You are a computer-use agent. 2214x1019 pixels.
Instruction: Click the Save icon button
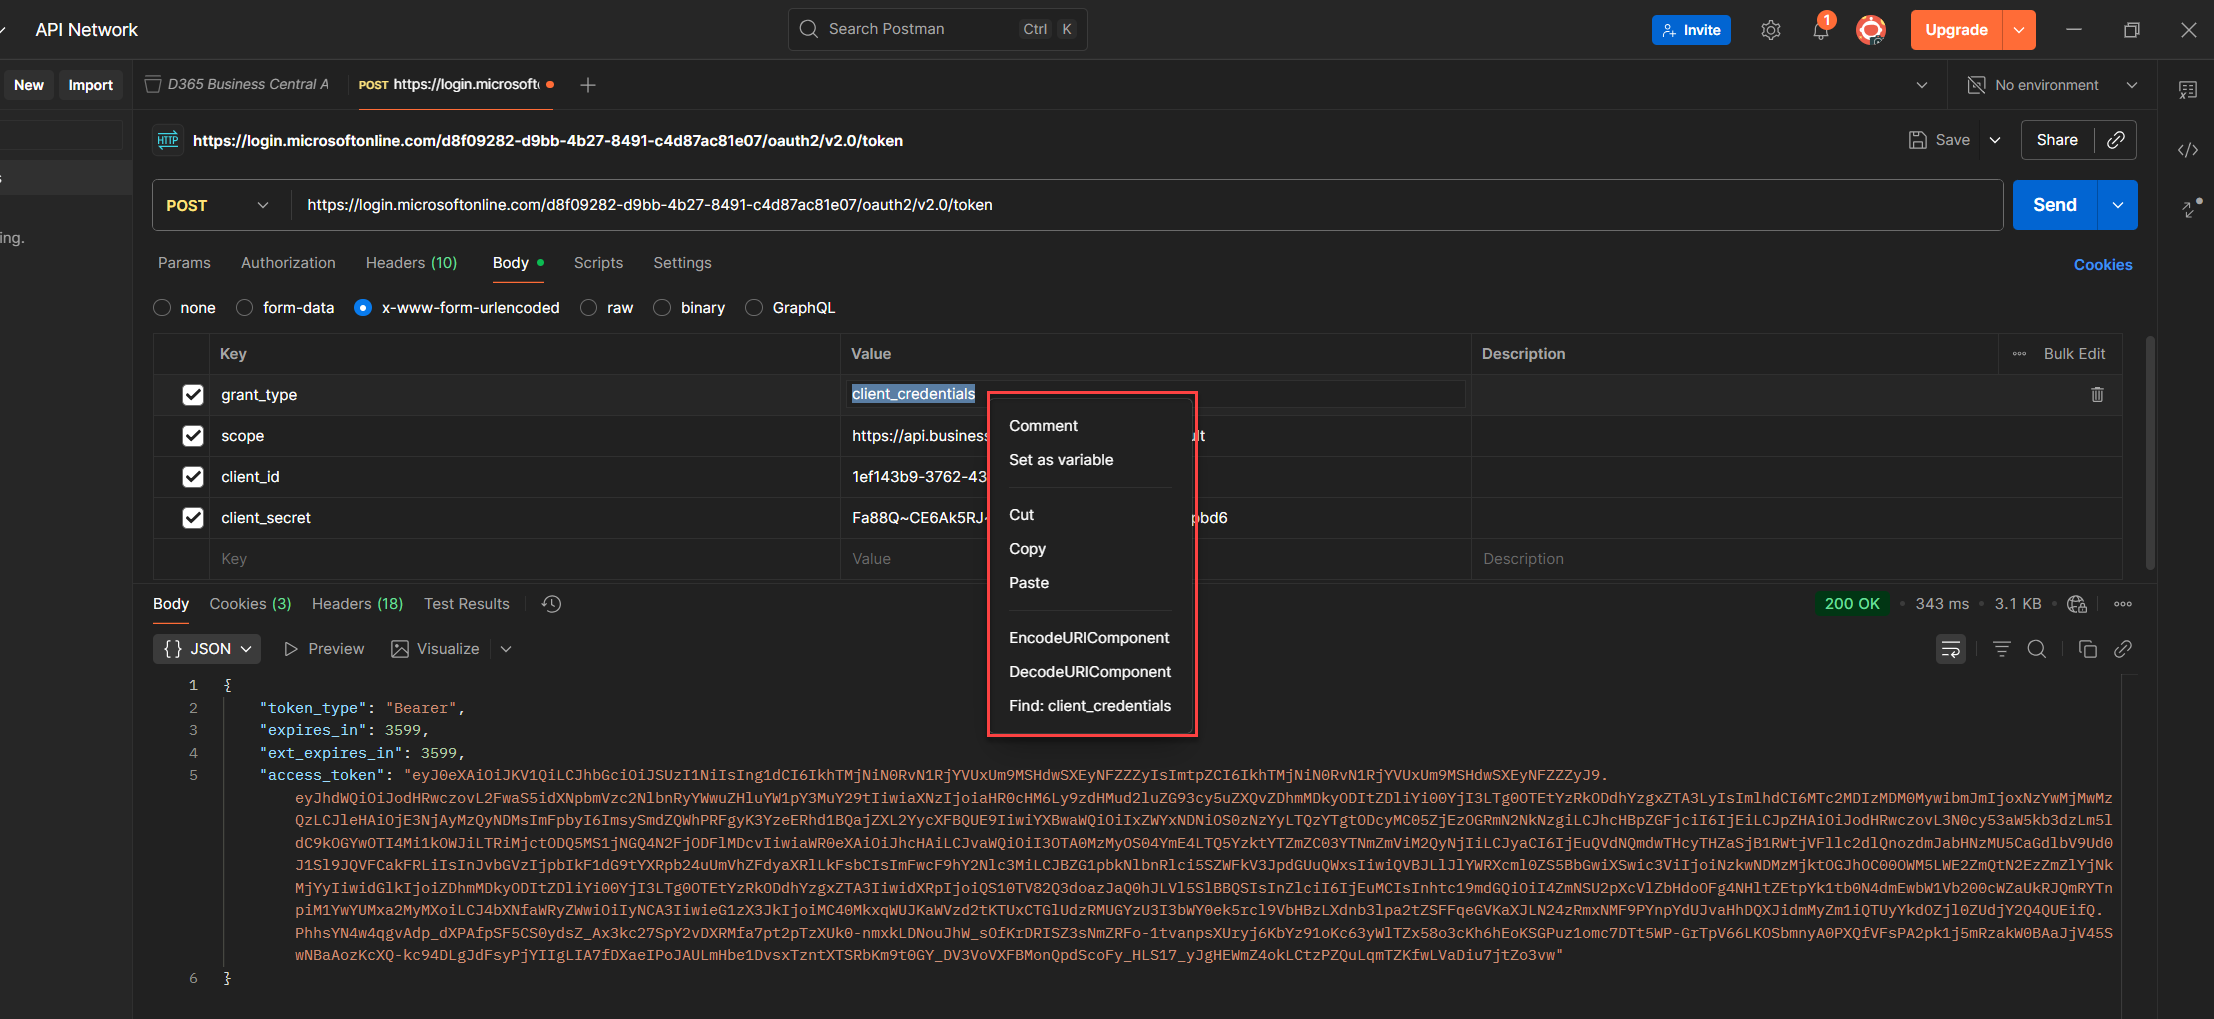[x=1939, y=140]
